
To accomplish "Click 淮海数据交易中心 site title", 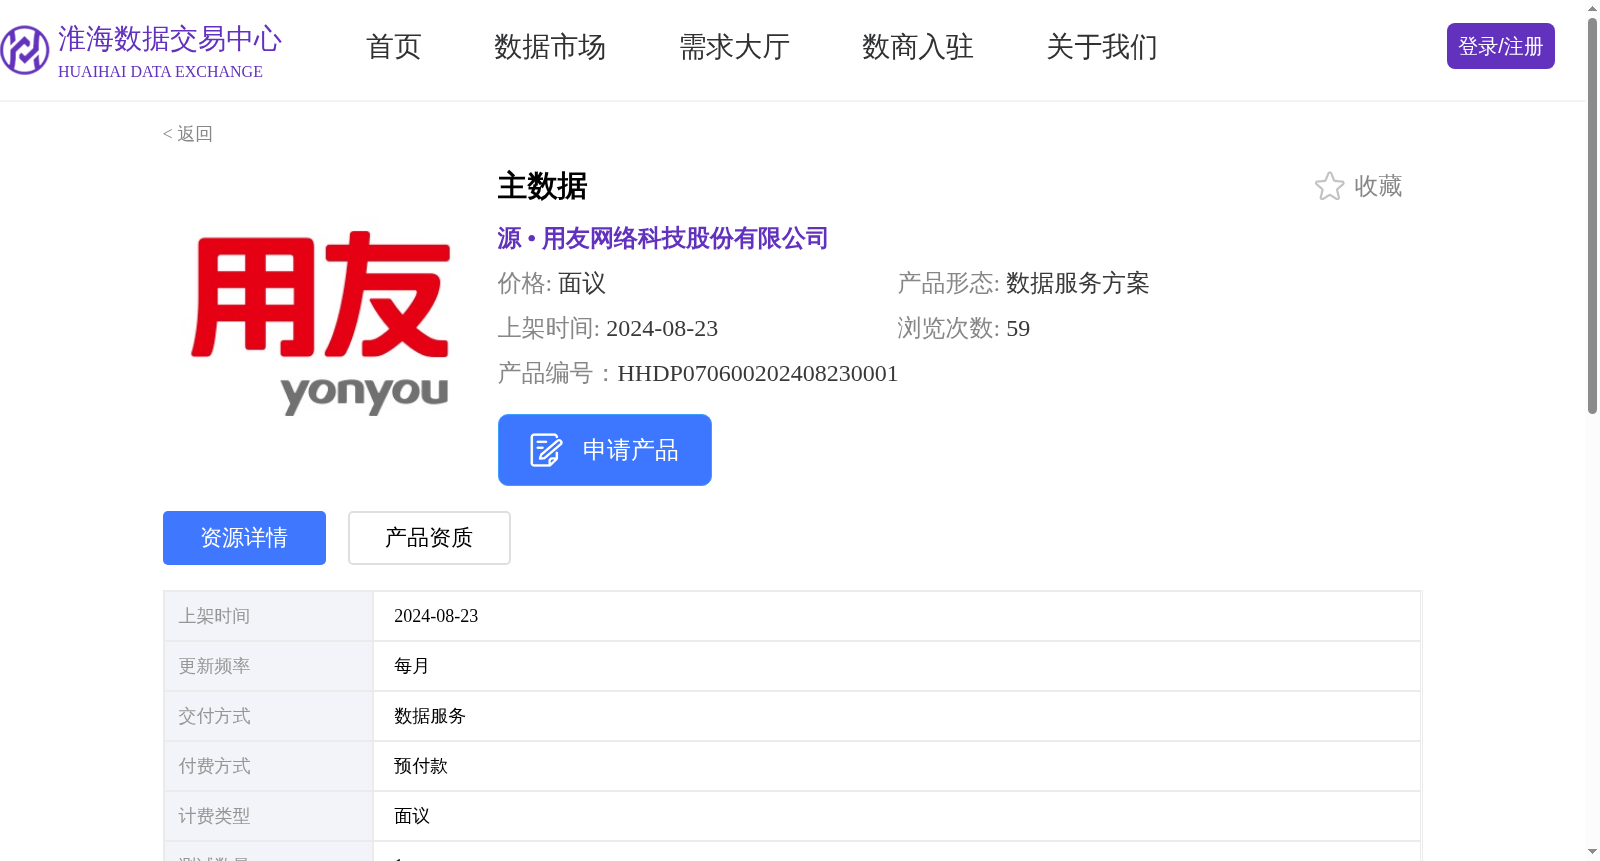I will point(170,39).
